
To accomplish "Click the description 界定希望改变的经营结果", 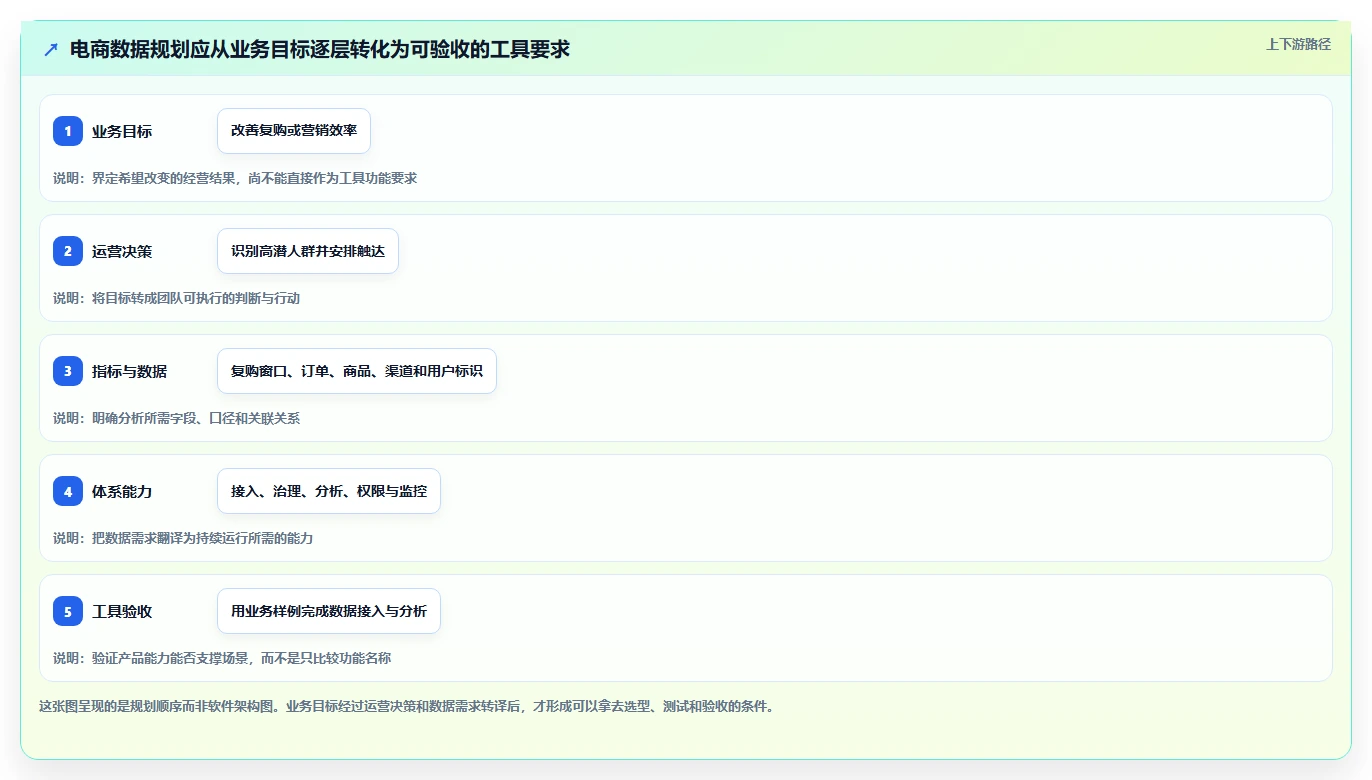I will tap(165, 178).
